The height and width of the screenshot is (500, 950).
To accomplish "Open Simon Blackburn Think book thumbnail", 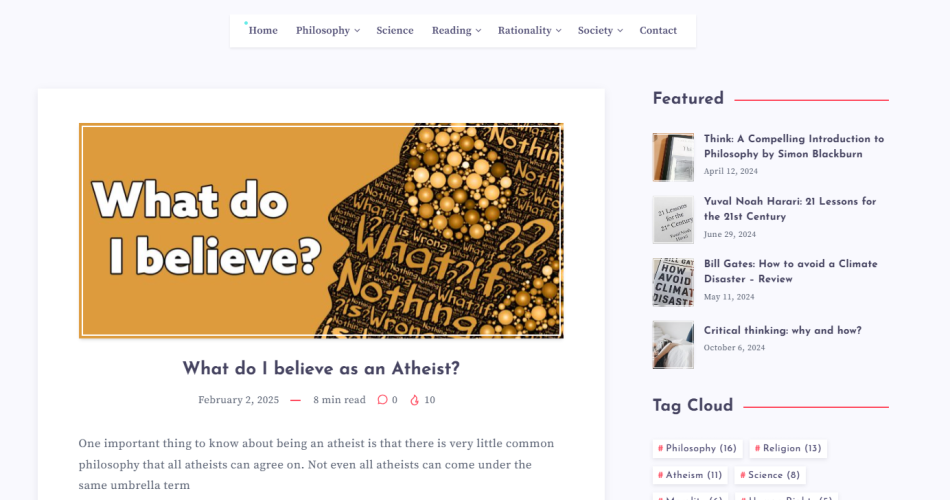I will point(673,157).
